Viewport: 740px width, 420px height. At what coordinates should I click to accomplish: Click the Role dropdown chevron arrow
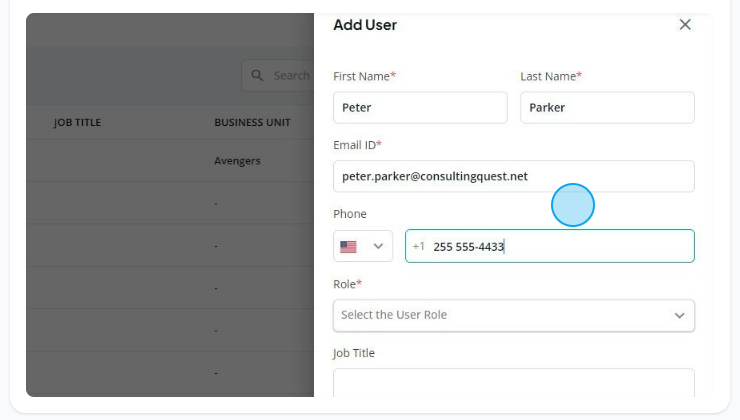point(679,315)
